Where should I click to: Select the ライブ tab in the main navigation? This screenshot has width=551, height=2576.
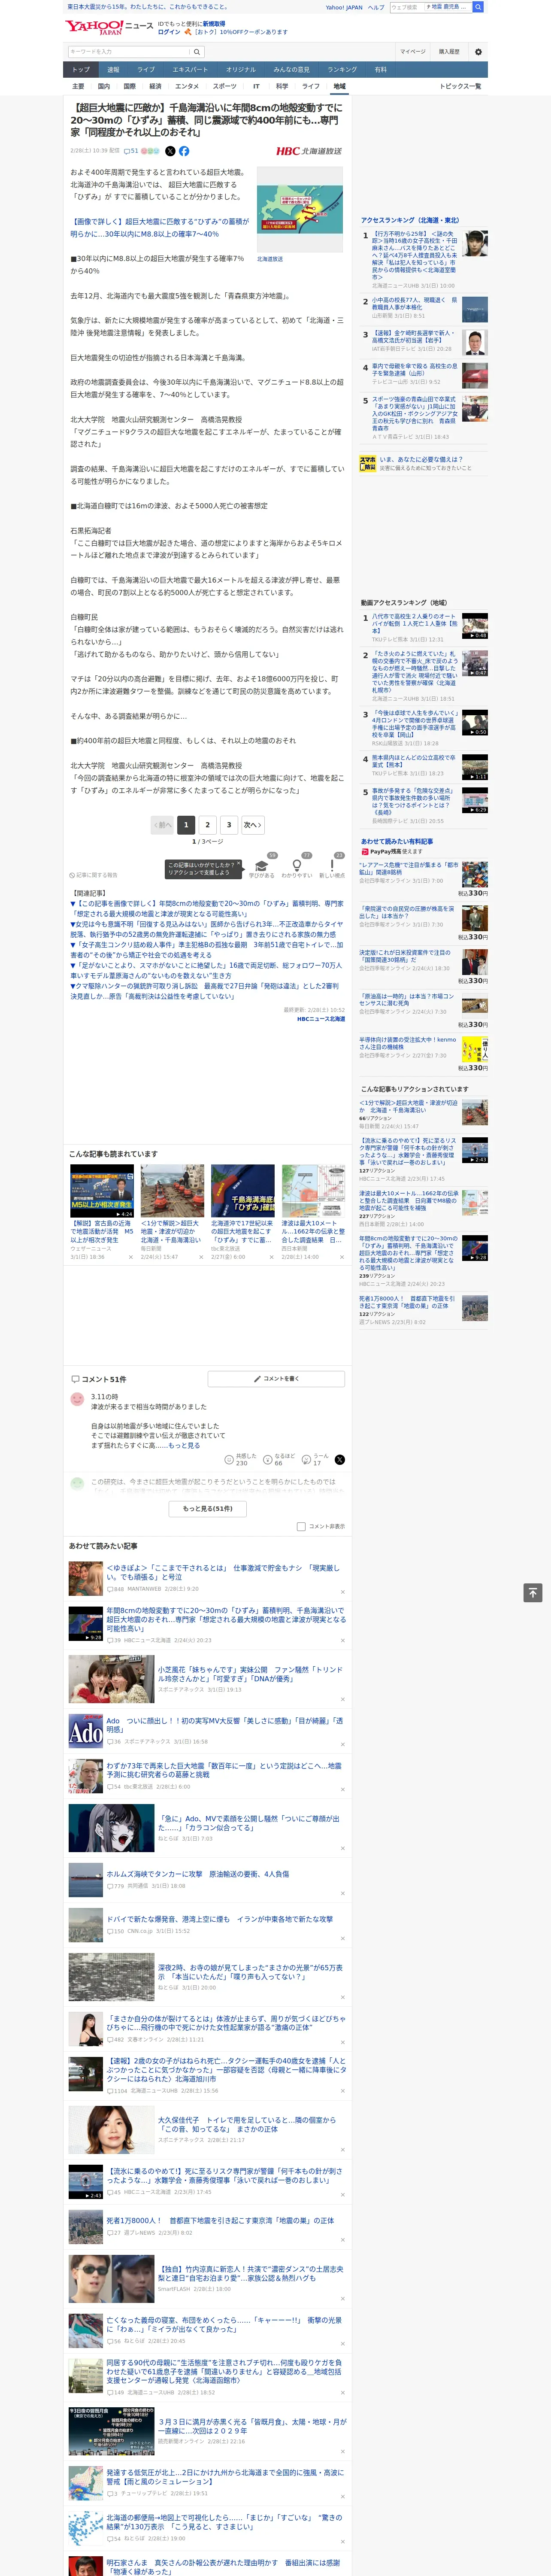tap(146, 70)
